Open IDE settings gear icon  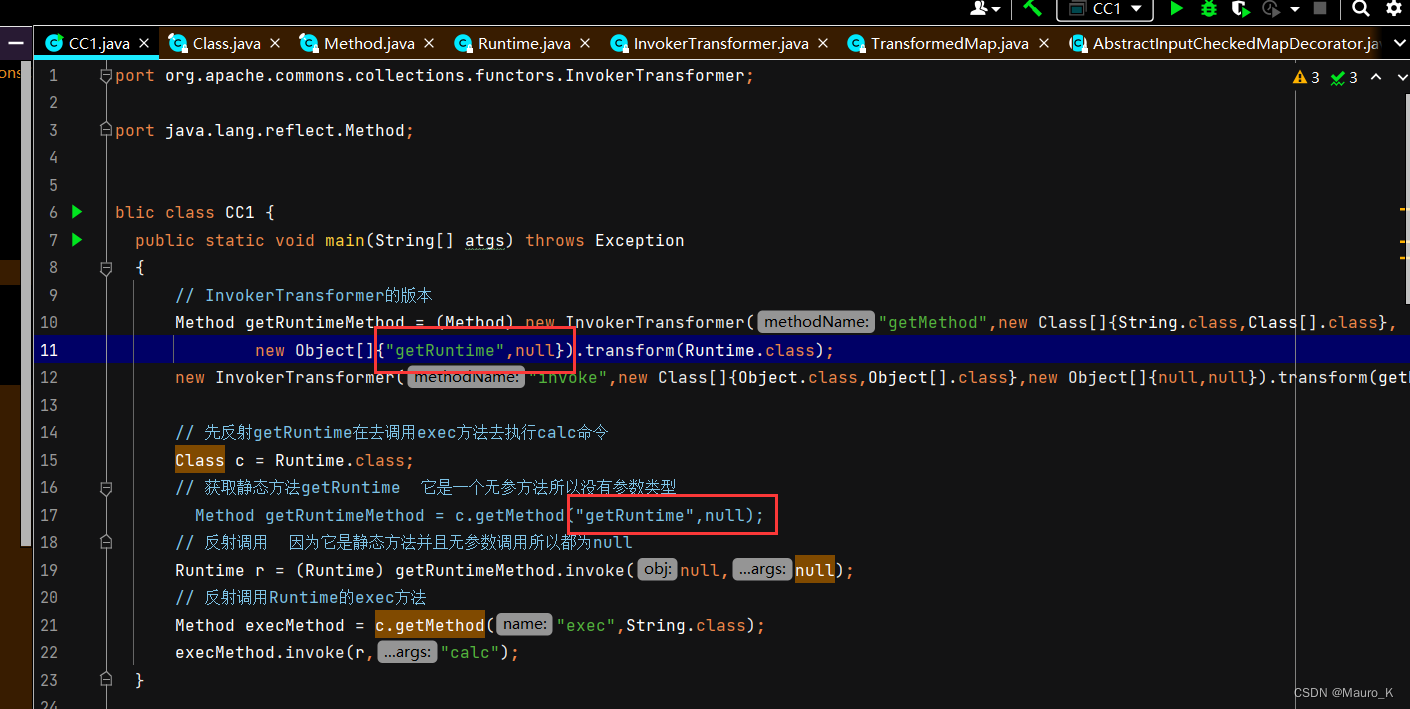[x=1394, y=8]
